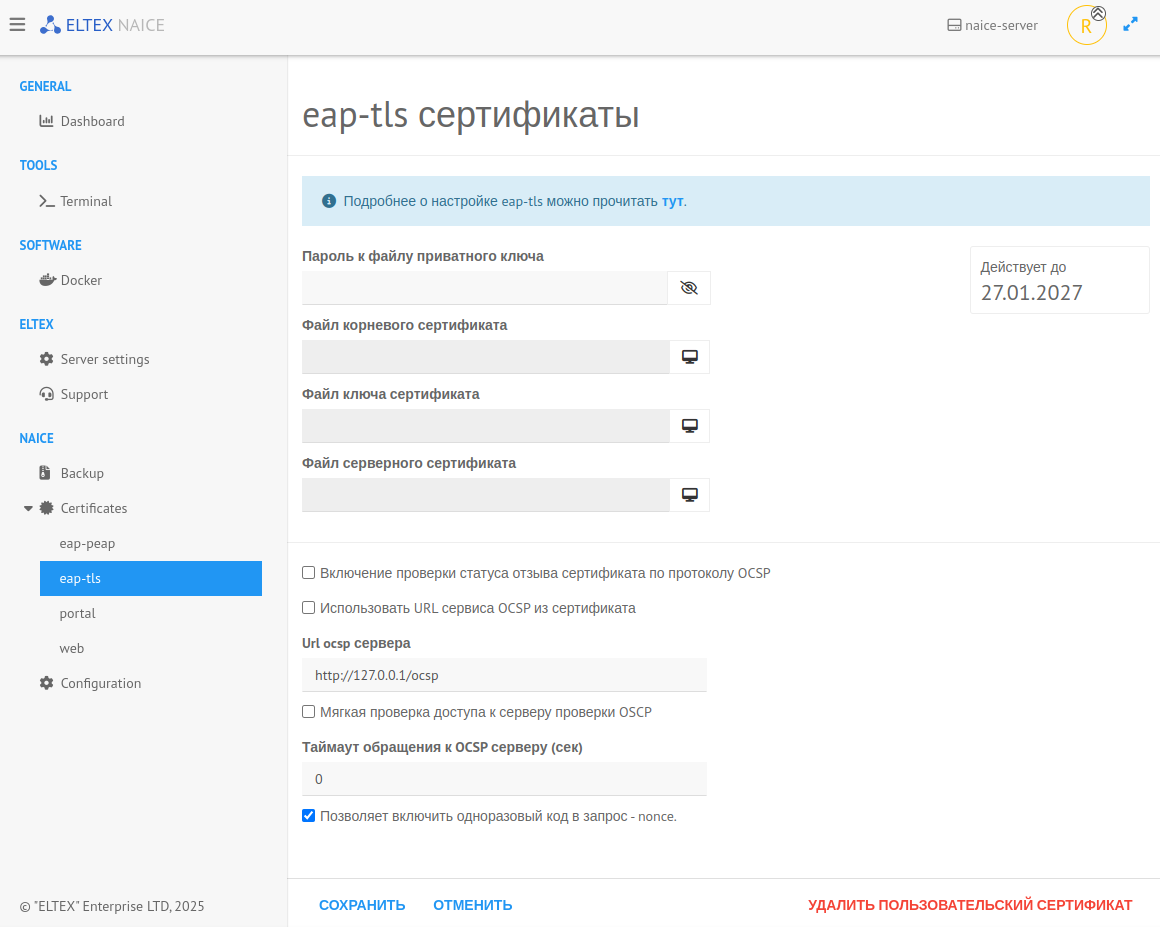The height and width of the screenshot is (927, 1160).
Task: Check use OCSP URL from certificate
Action: 309,608
